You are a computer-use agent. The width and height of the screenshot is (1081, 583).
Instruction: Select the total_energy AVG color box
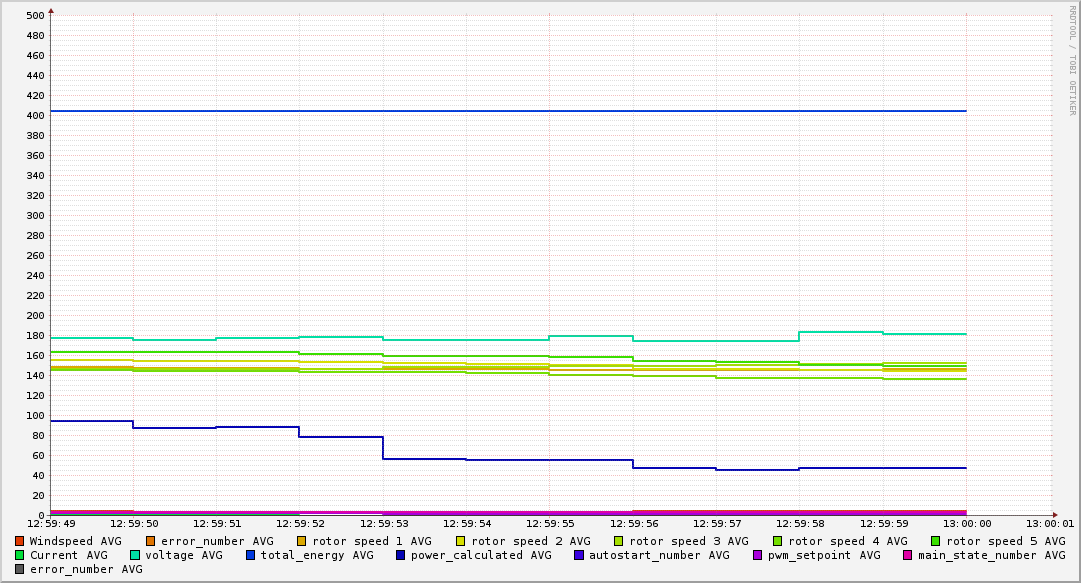pyautogui.click(x=251, y=555)
